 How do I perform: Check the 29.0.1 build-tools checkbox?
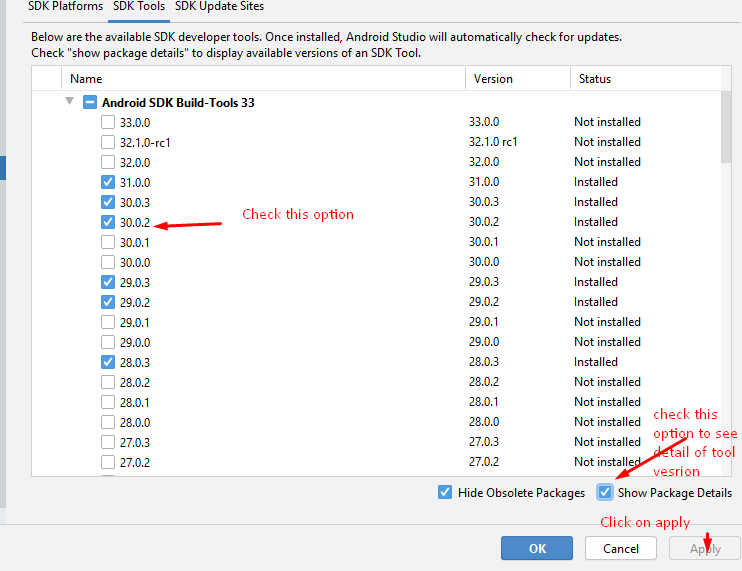click(x=108, y=322)
